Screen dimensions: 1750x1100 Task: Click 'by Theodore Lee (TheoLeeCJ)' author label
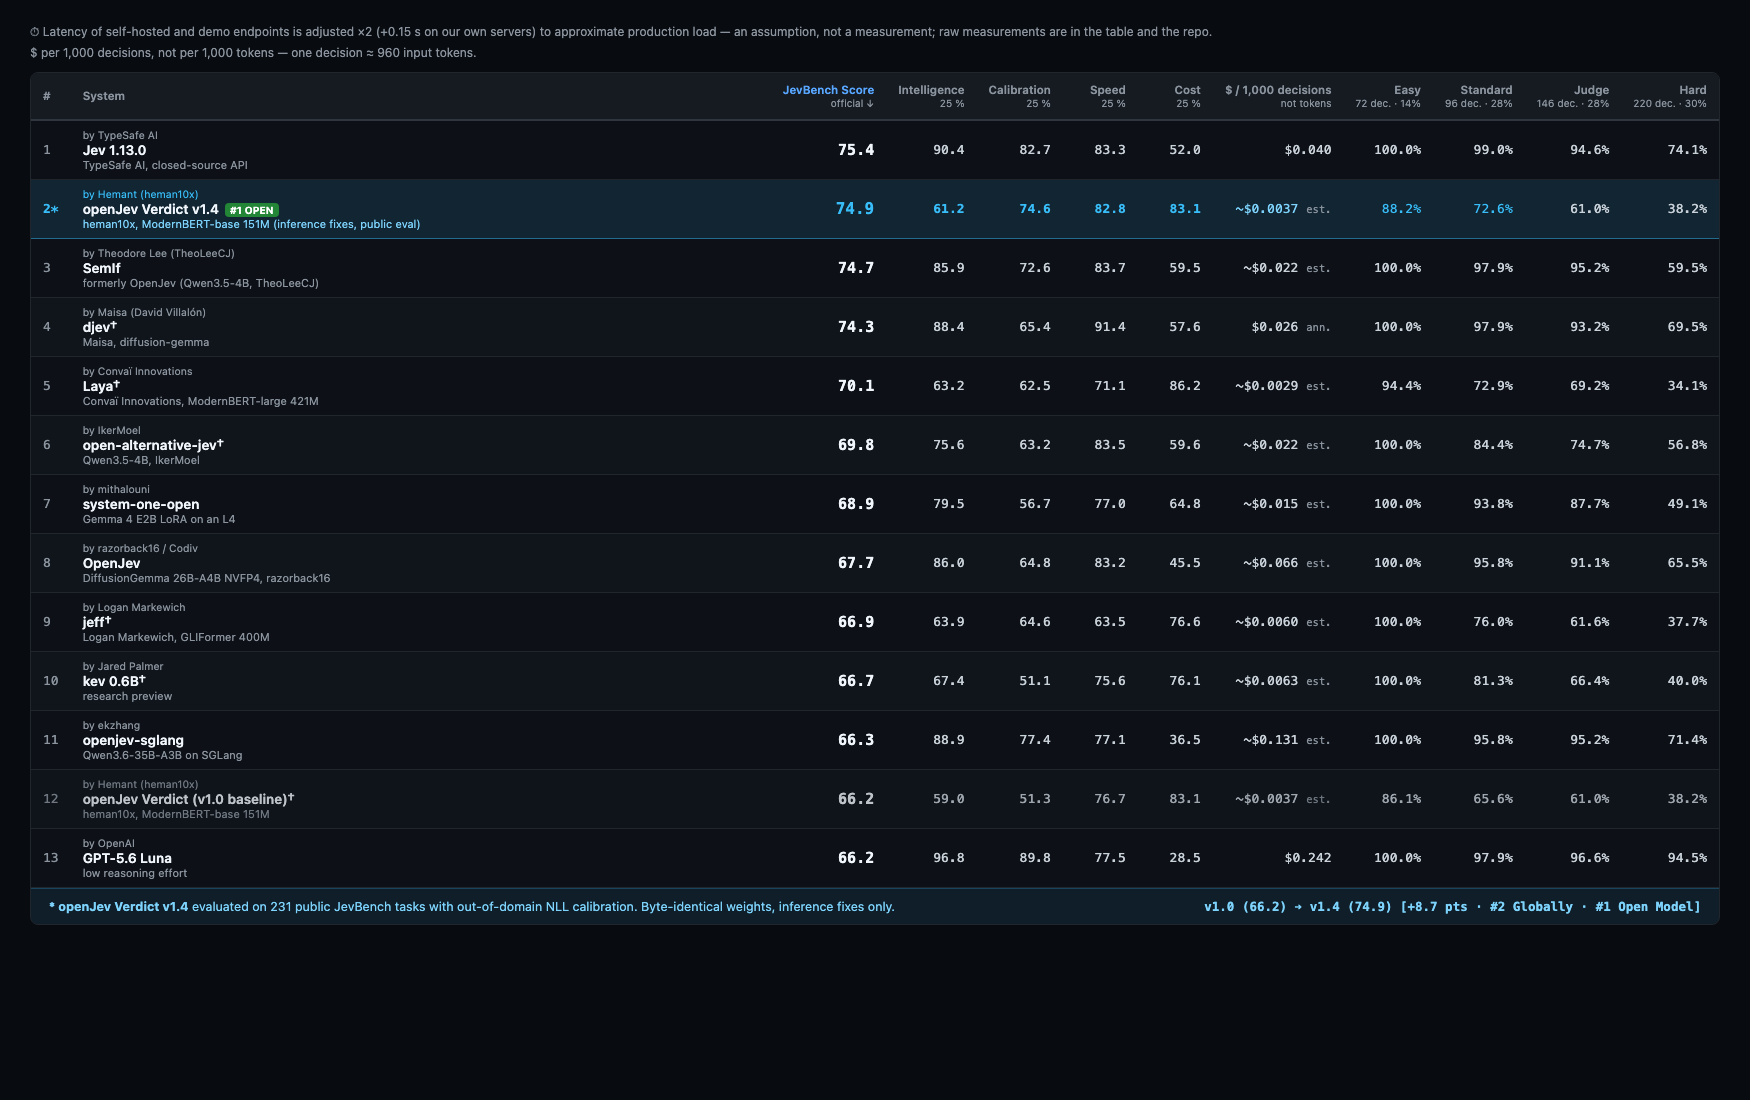(158, 253)
